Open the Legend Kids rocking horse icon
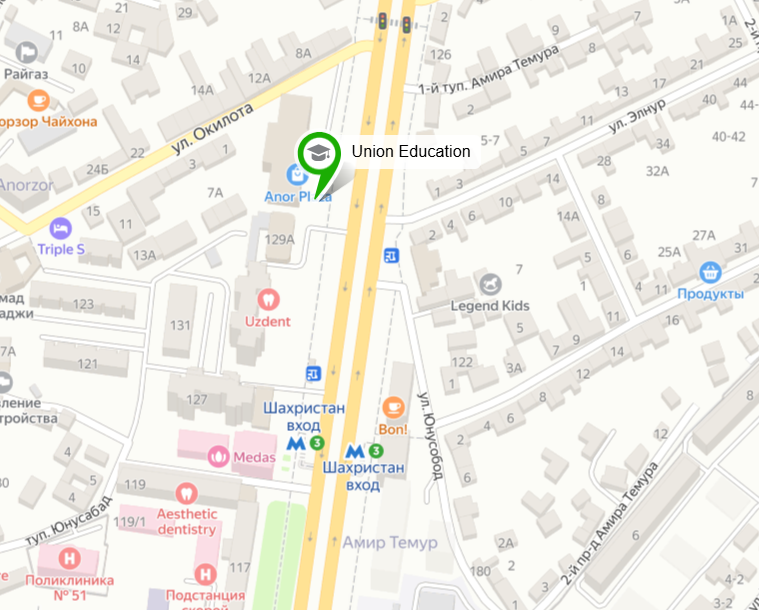 point(490,285)
